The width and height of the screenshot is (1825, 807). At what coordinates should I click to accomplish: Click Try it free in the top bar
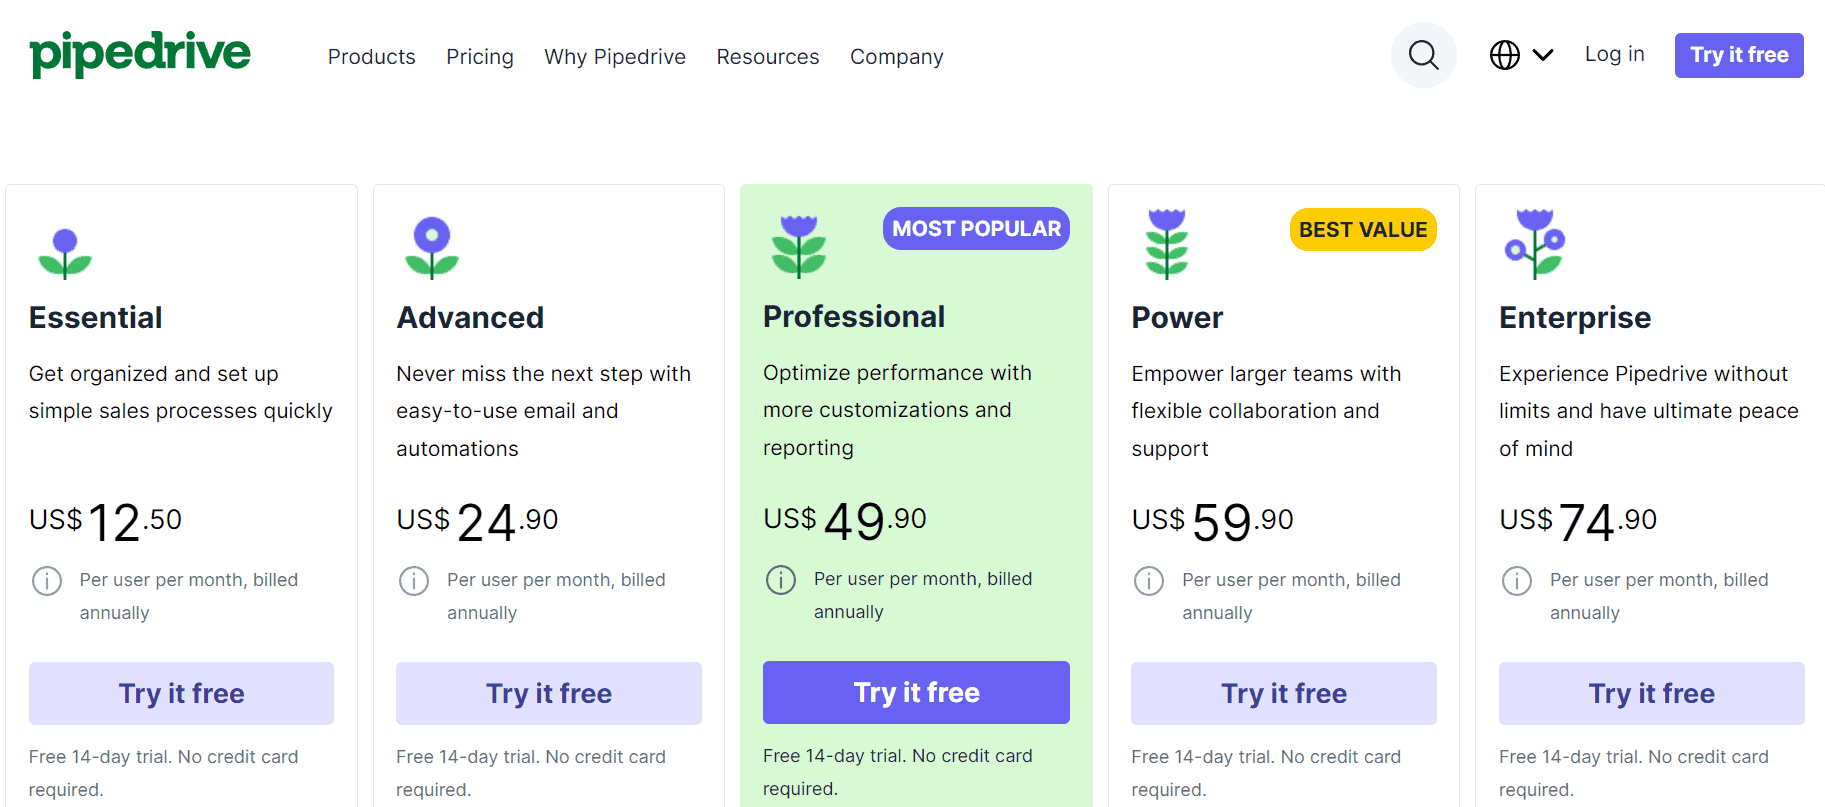[x=1738, y=55]
